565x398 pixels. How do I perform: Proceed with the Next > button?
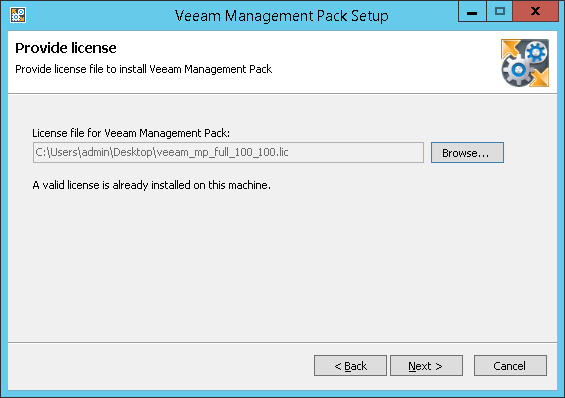point(426,366)
